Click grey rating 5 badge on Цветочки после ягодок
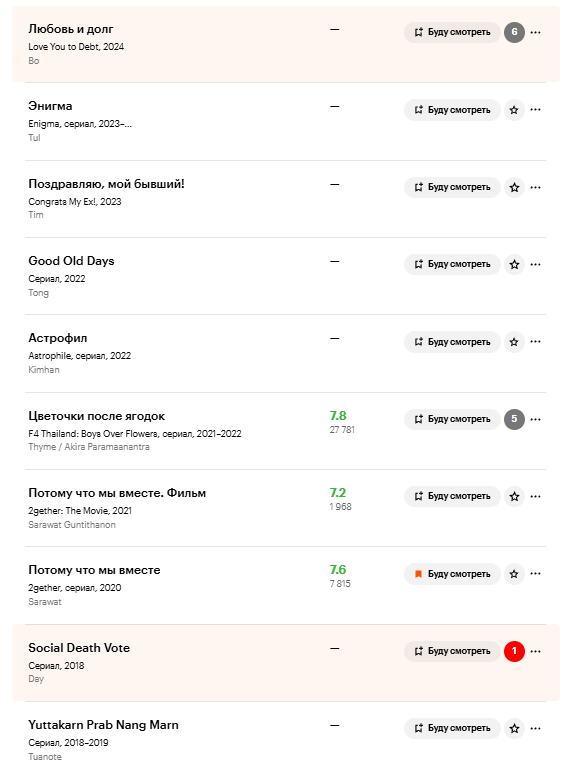This screenshot has width=573, height=777. click(514, 419)
